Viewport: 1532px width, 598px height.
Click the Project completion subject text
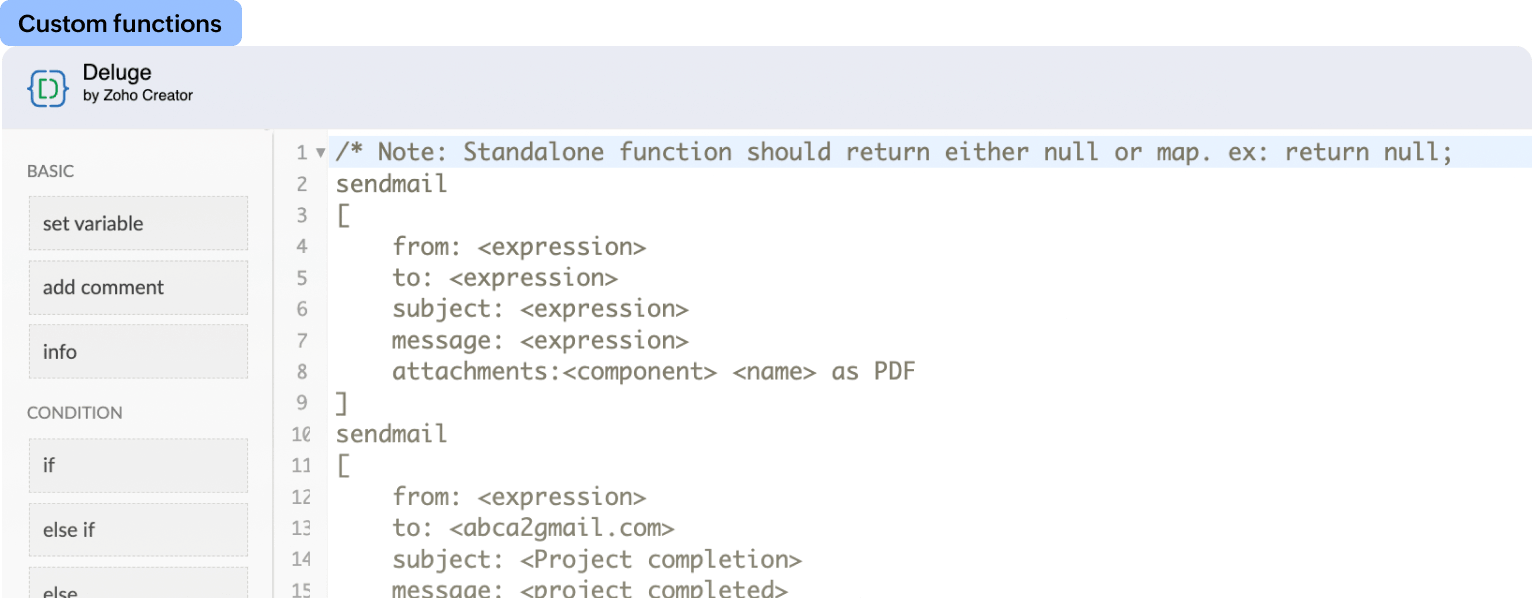[x=661, y=559]
